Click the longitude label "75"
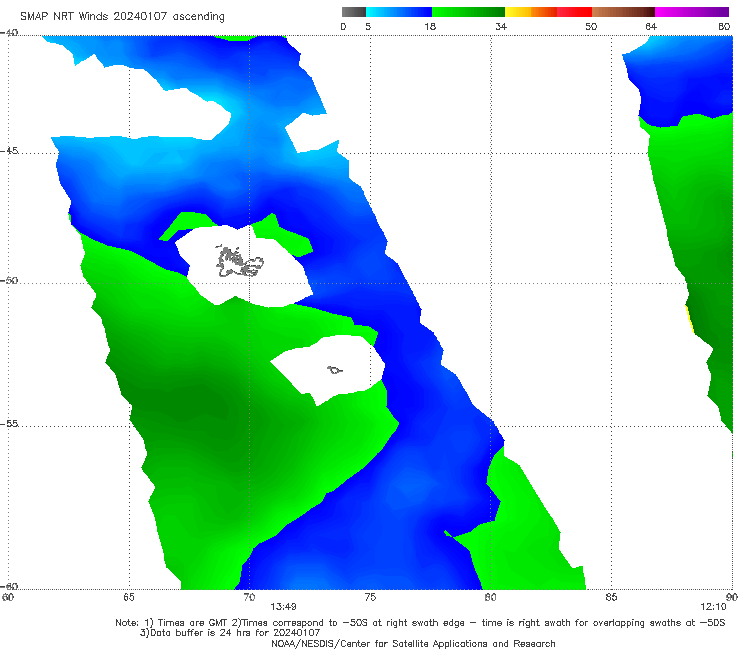 (370, 597)
